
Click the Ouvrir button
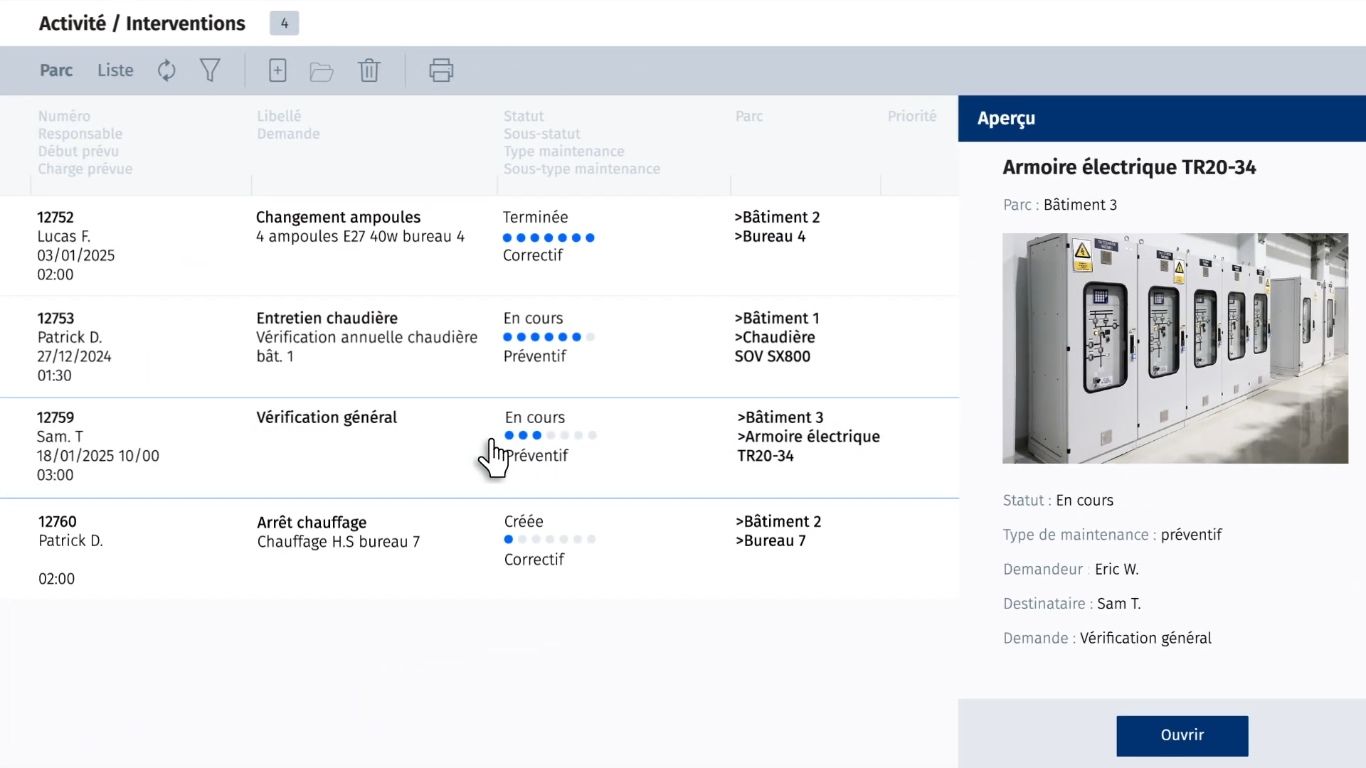1182,735
